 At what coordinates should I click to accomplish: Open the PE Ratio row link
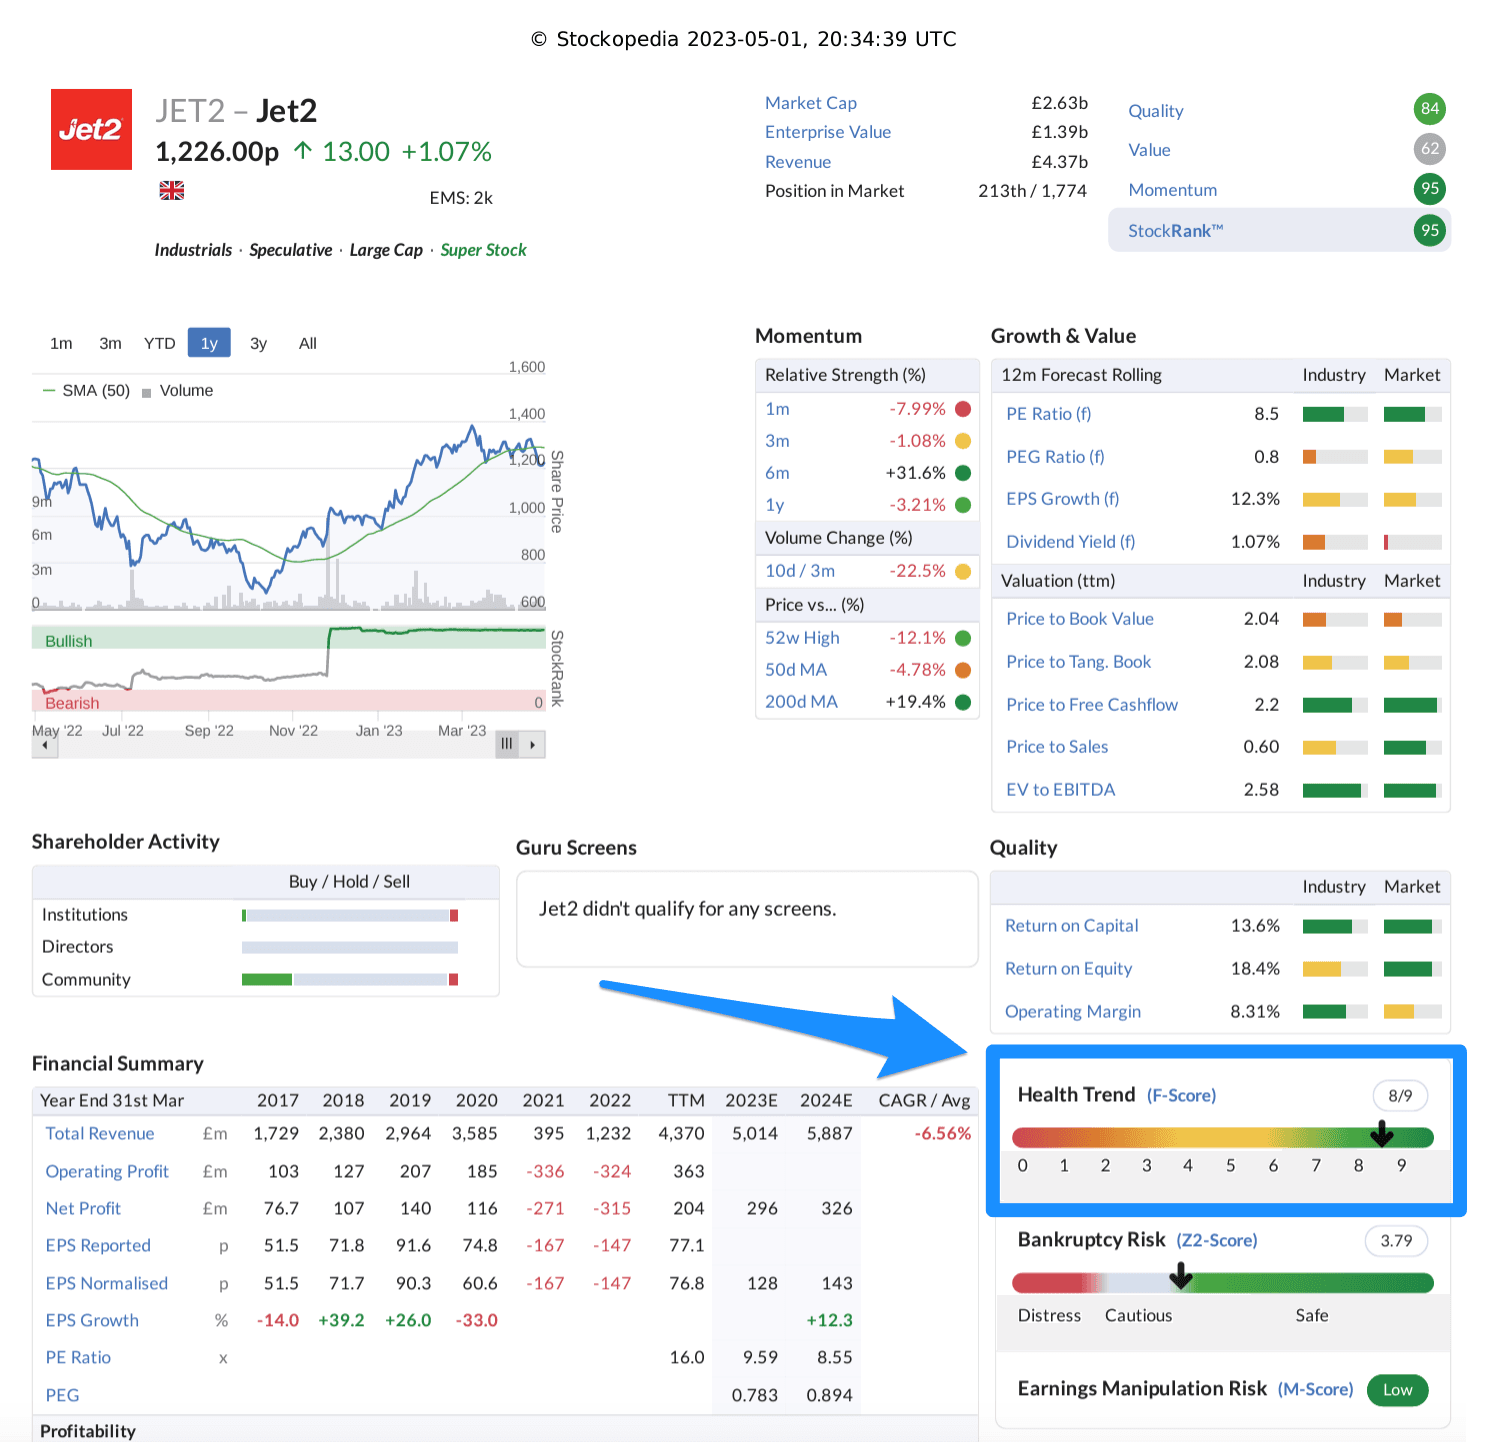[x=78, y=1358]
